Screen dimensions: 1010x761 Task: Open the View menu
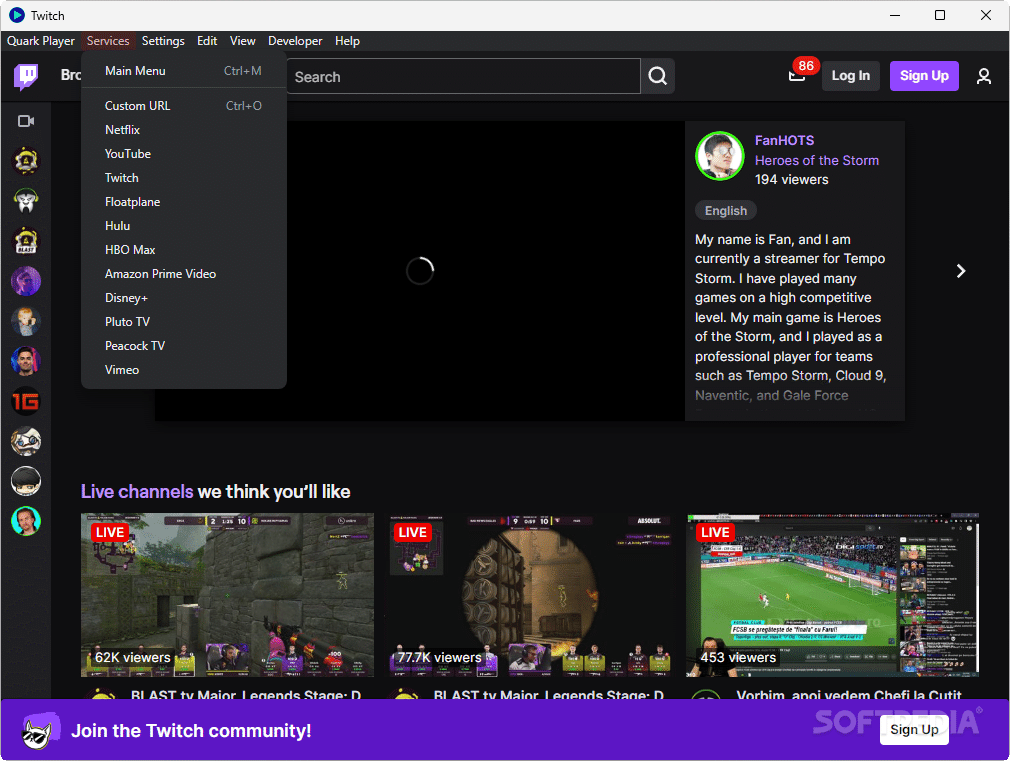243,41
